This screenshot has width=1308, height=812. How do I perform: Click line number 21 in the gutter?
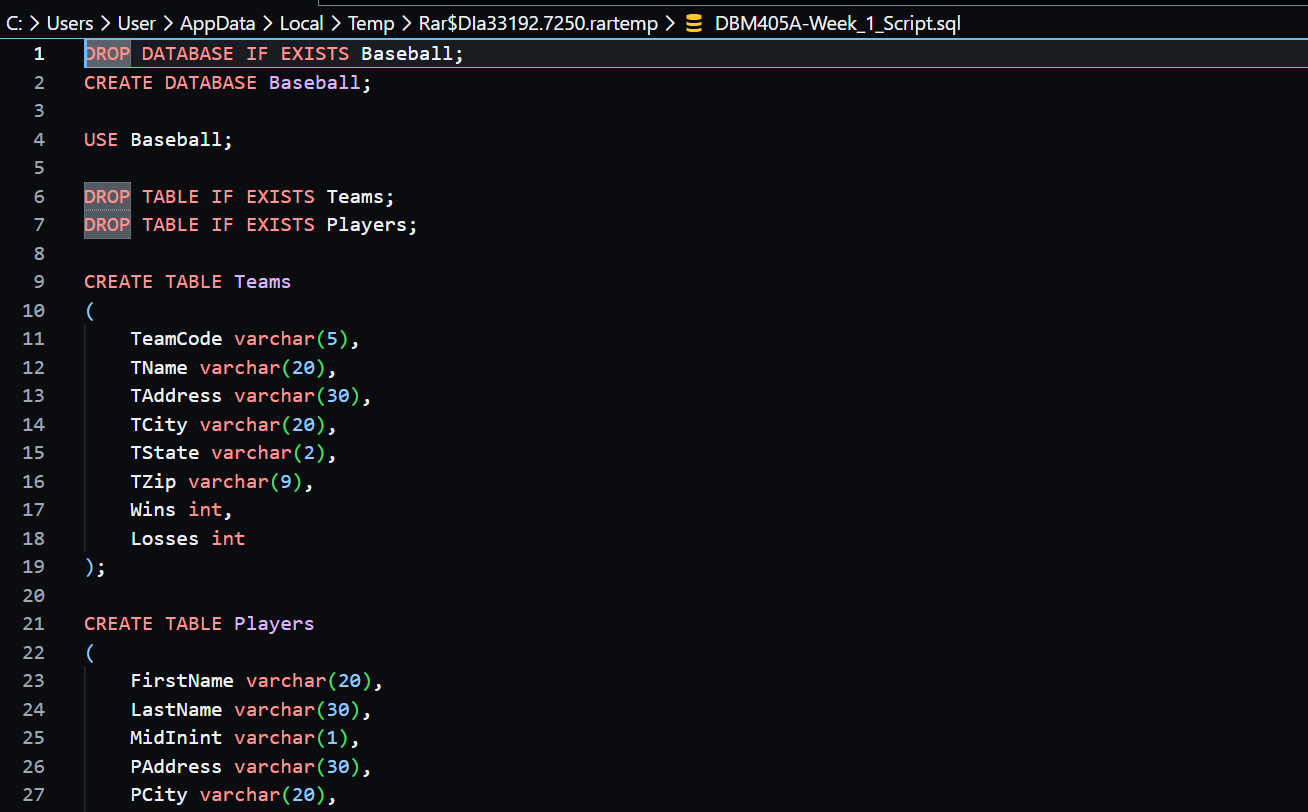(x=34, y=624)
